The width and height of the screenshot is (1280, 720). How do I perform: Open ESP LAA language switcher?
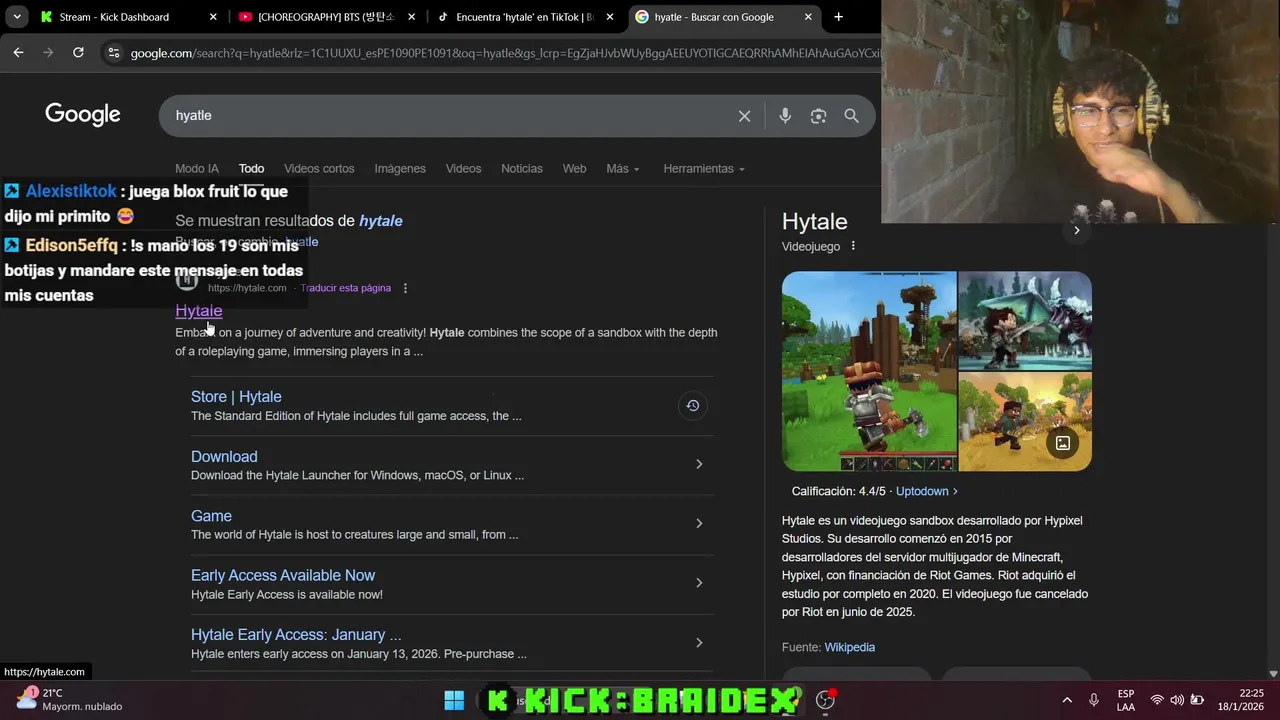click(x=1126, y=700)
